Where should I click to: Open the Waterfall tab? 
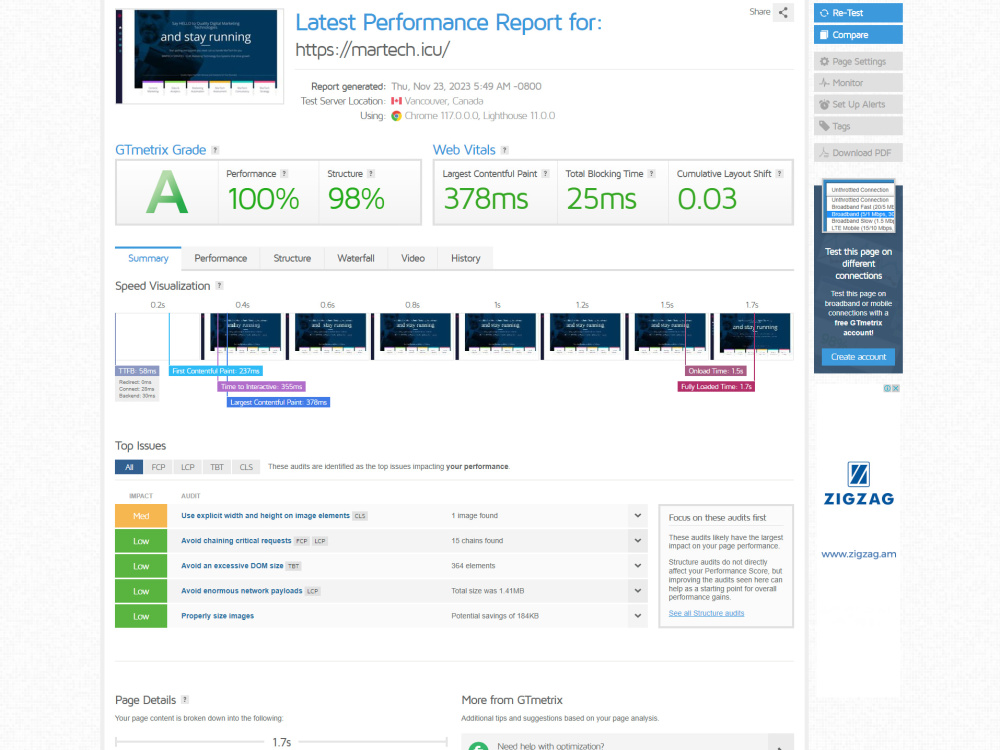coord(356,258)
